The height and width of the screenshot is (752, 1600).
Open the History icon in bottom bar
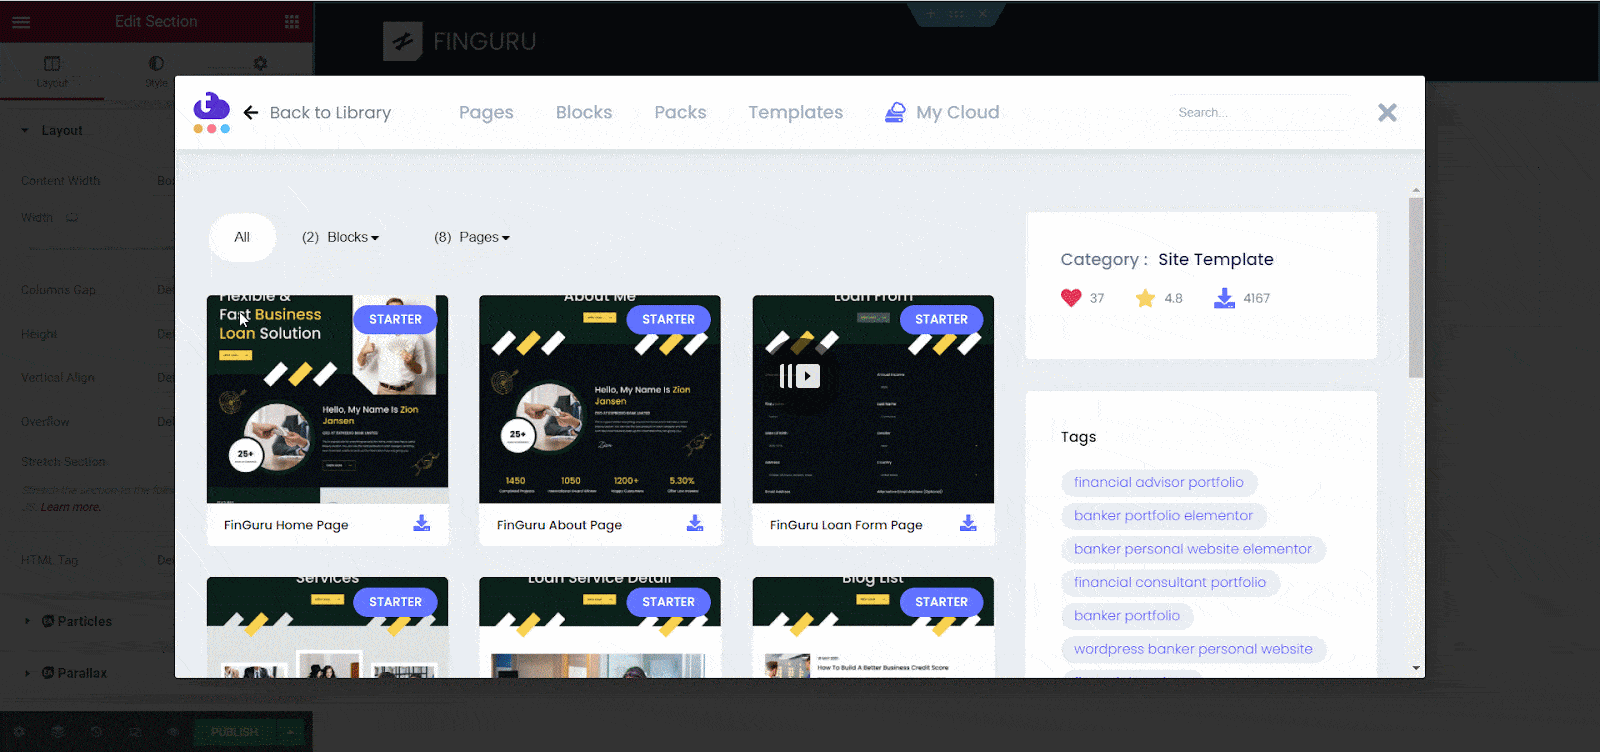[96, 732]
